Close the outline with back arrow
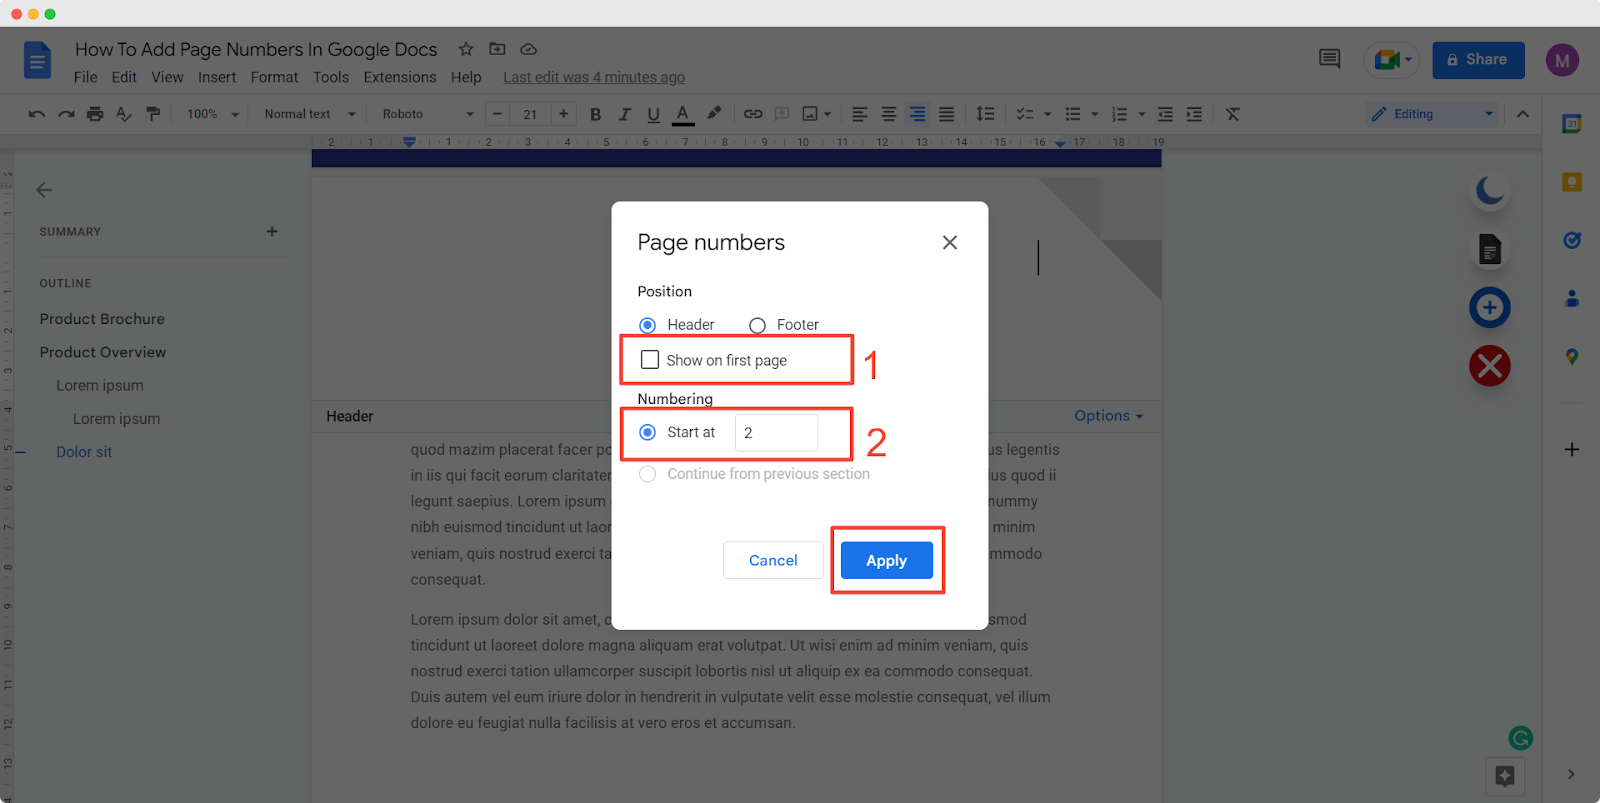This screenshot has width=1600, height=803. 44,190
